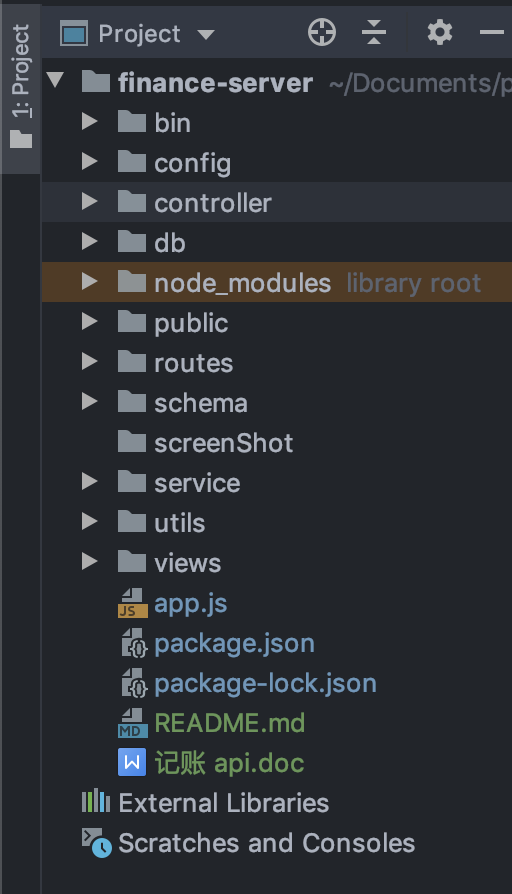
Task: Collapse all with the toolbar arrows icon
Action: click(x=374, y=32)
